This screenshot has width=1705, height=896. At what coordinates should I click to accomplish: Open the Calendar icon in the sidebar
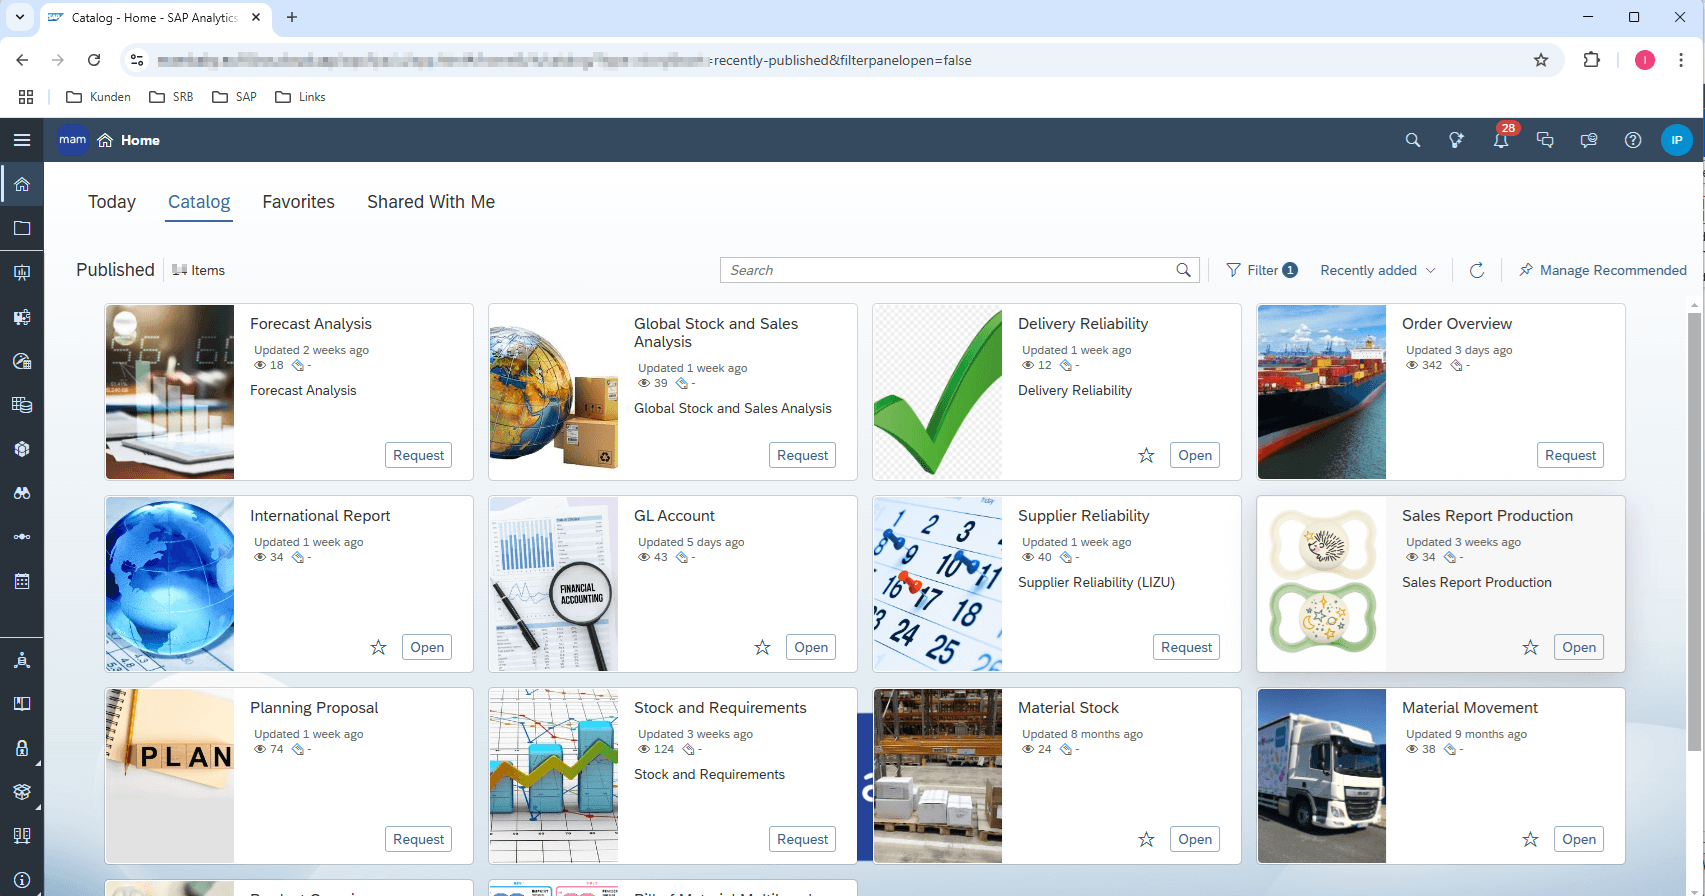22,581
